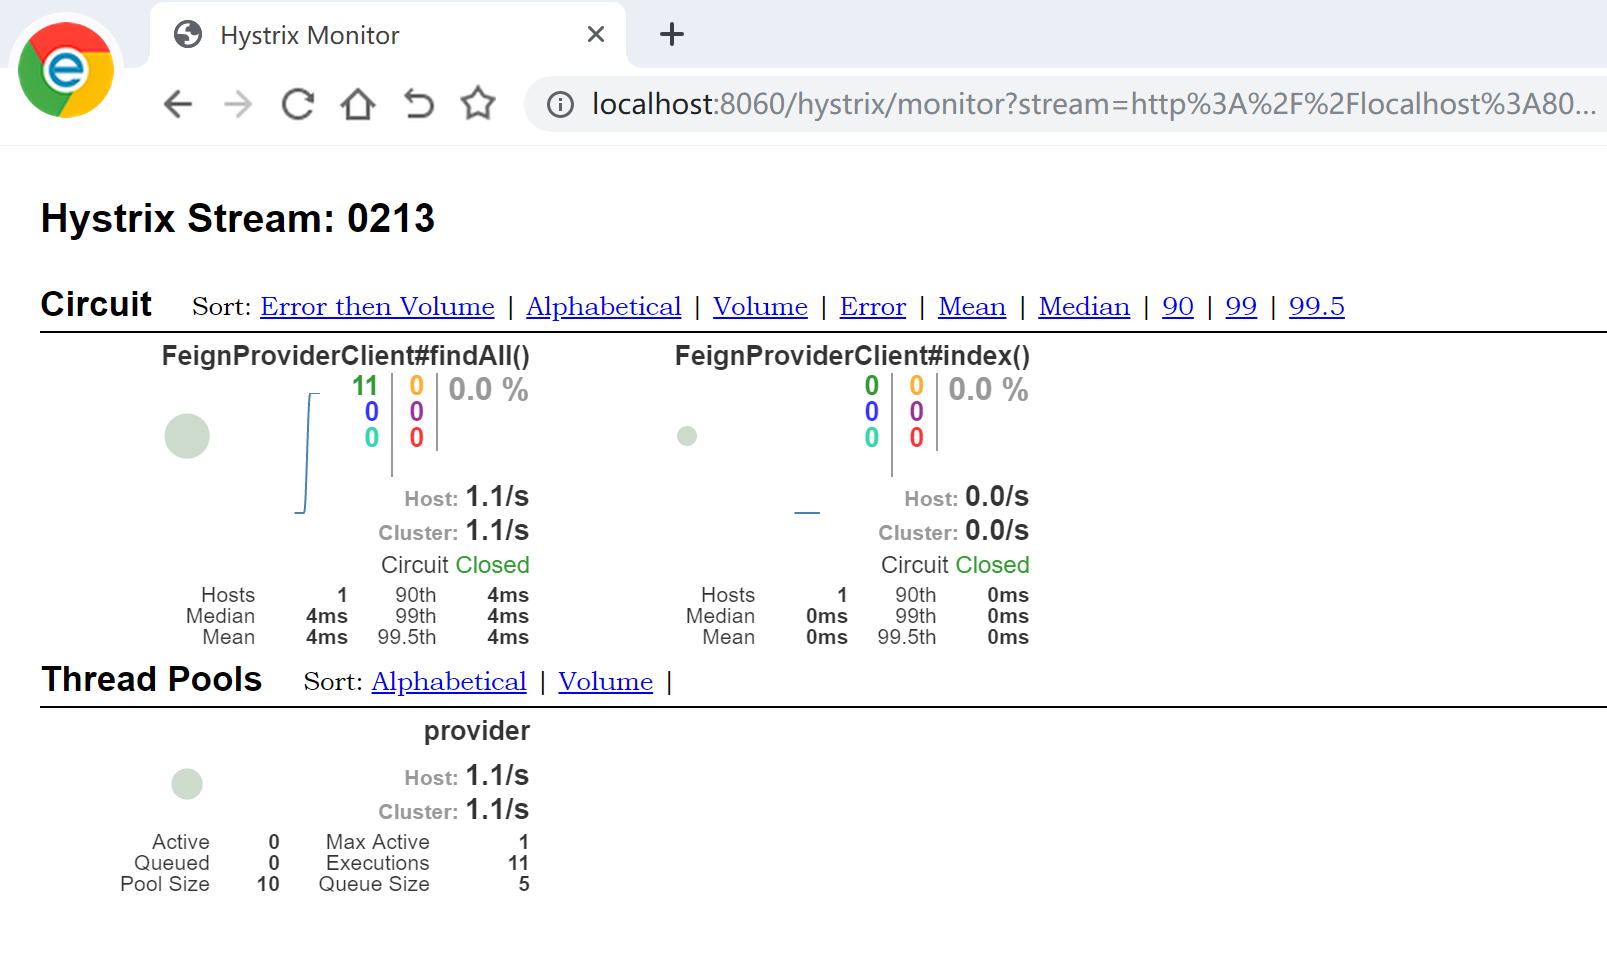Click the address bar URL
Viewport: 1607px width, 976px height.
tap(1094, 104)
